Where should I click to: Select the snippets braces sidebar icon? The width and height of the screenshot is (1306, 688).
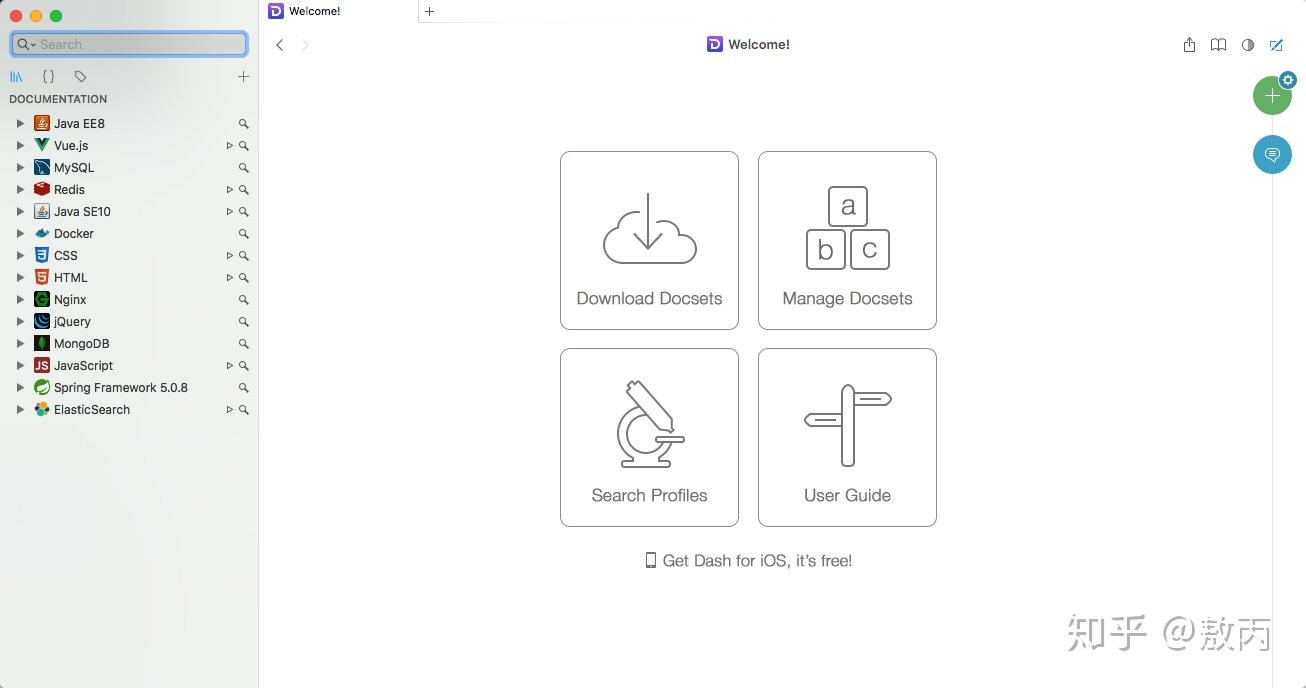[48, 76]
